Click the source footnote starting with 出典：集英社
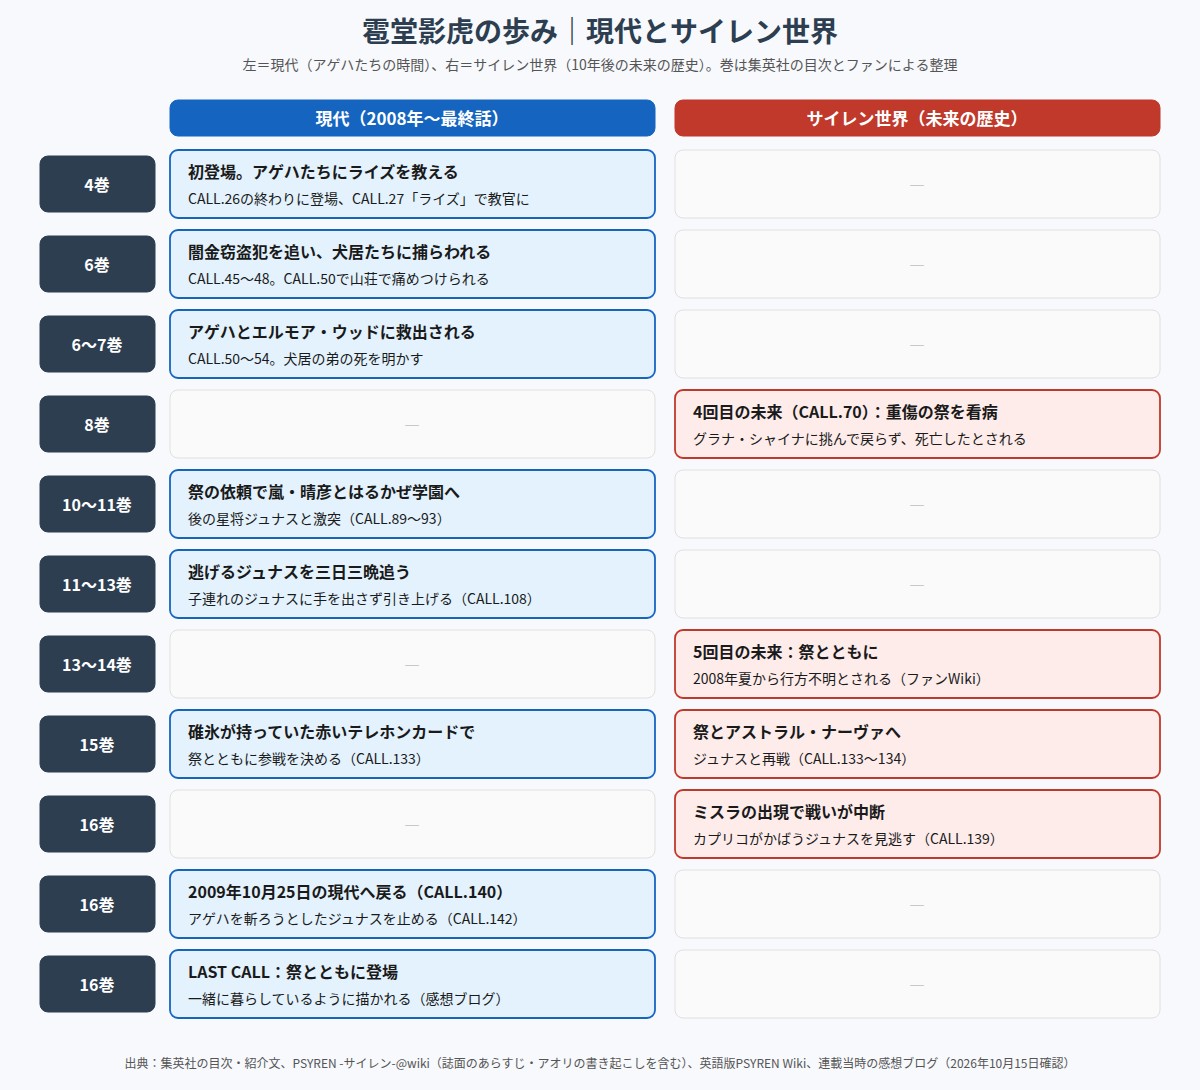The width and height of the screenshot is (1200, 1090). pyautogui.click(x=600, y=1063)
